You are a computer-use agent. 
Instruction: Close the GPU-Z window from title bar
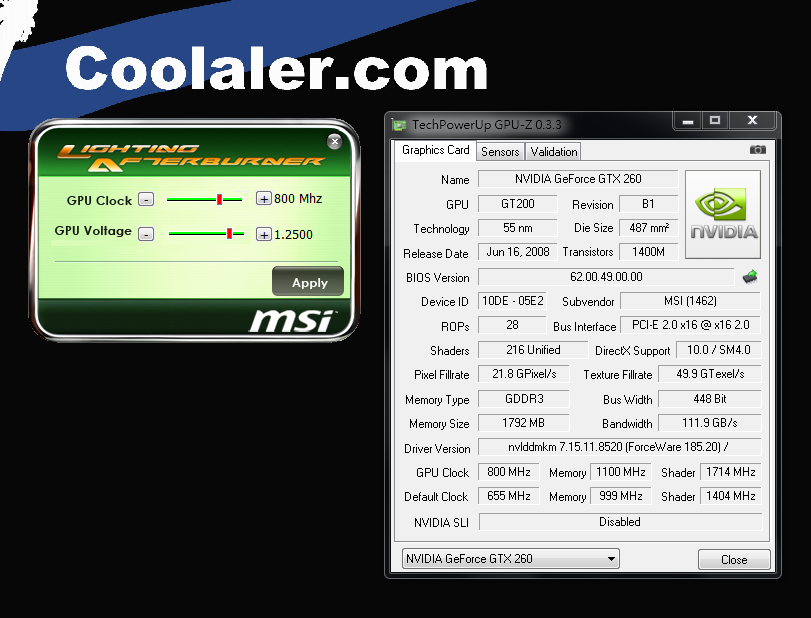(x=753, y=121)
